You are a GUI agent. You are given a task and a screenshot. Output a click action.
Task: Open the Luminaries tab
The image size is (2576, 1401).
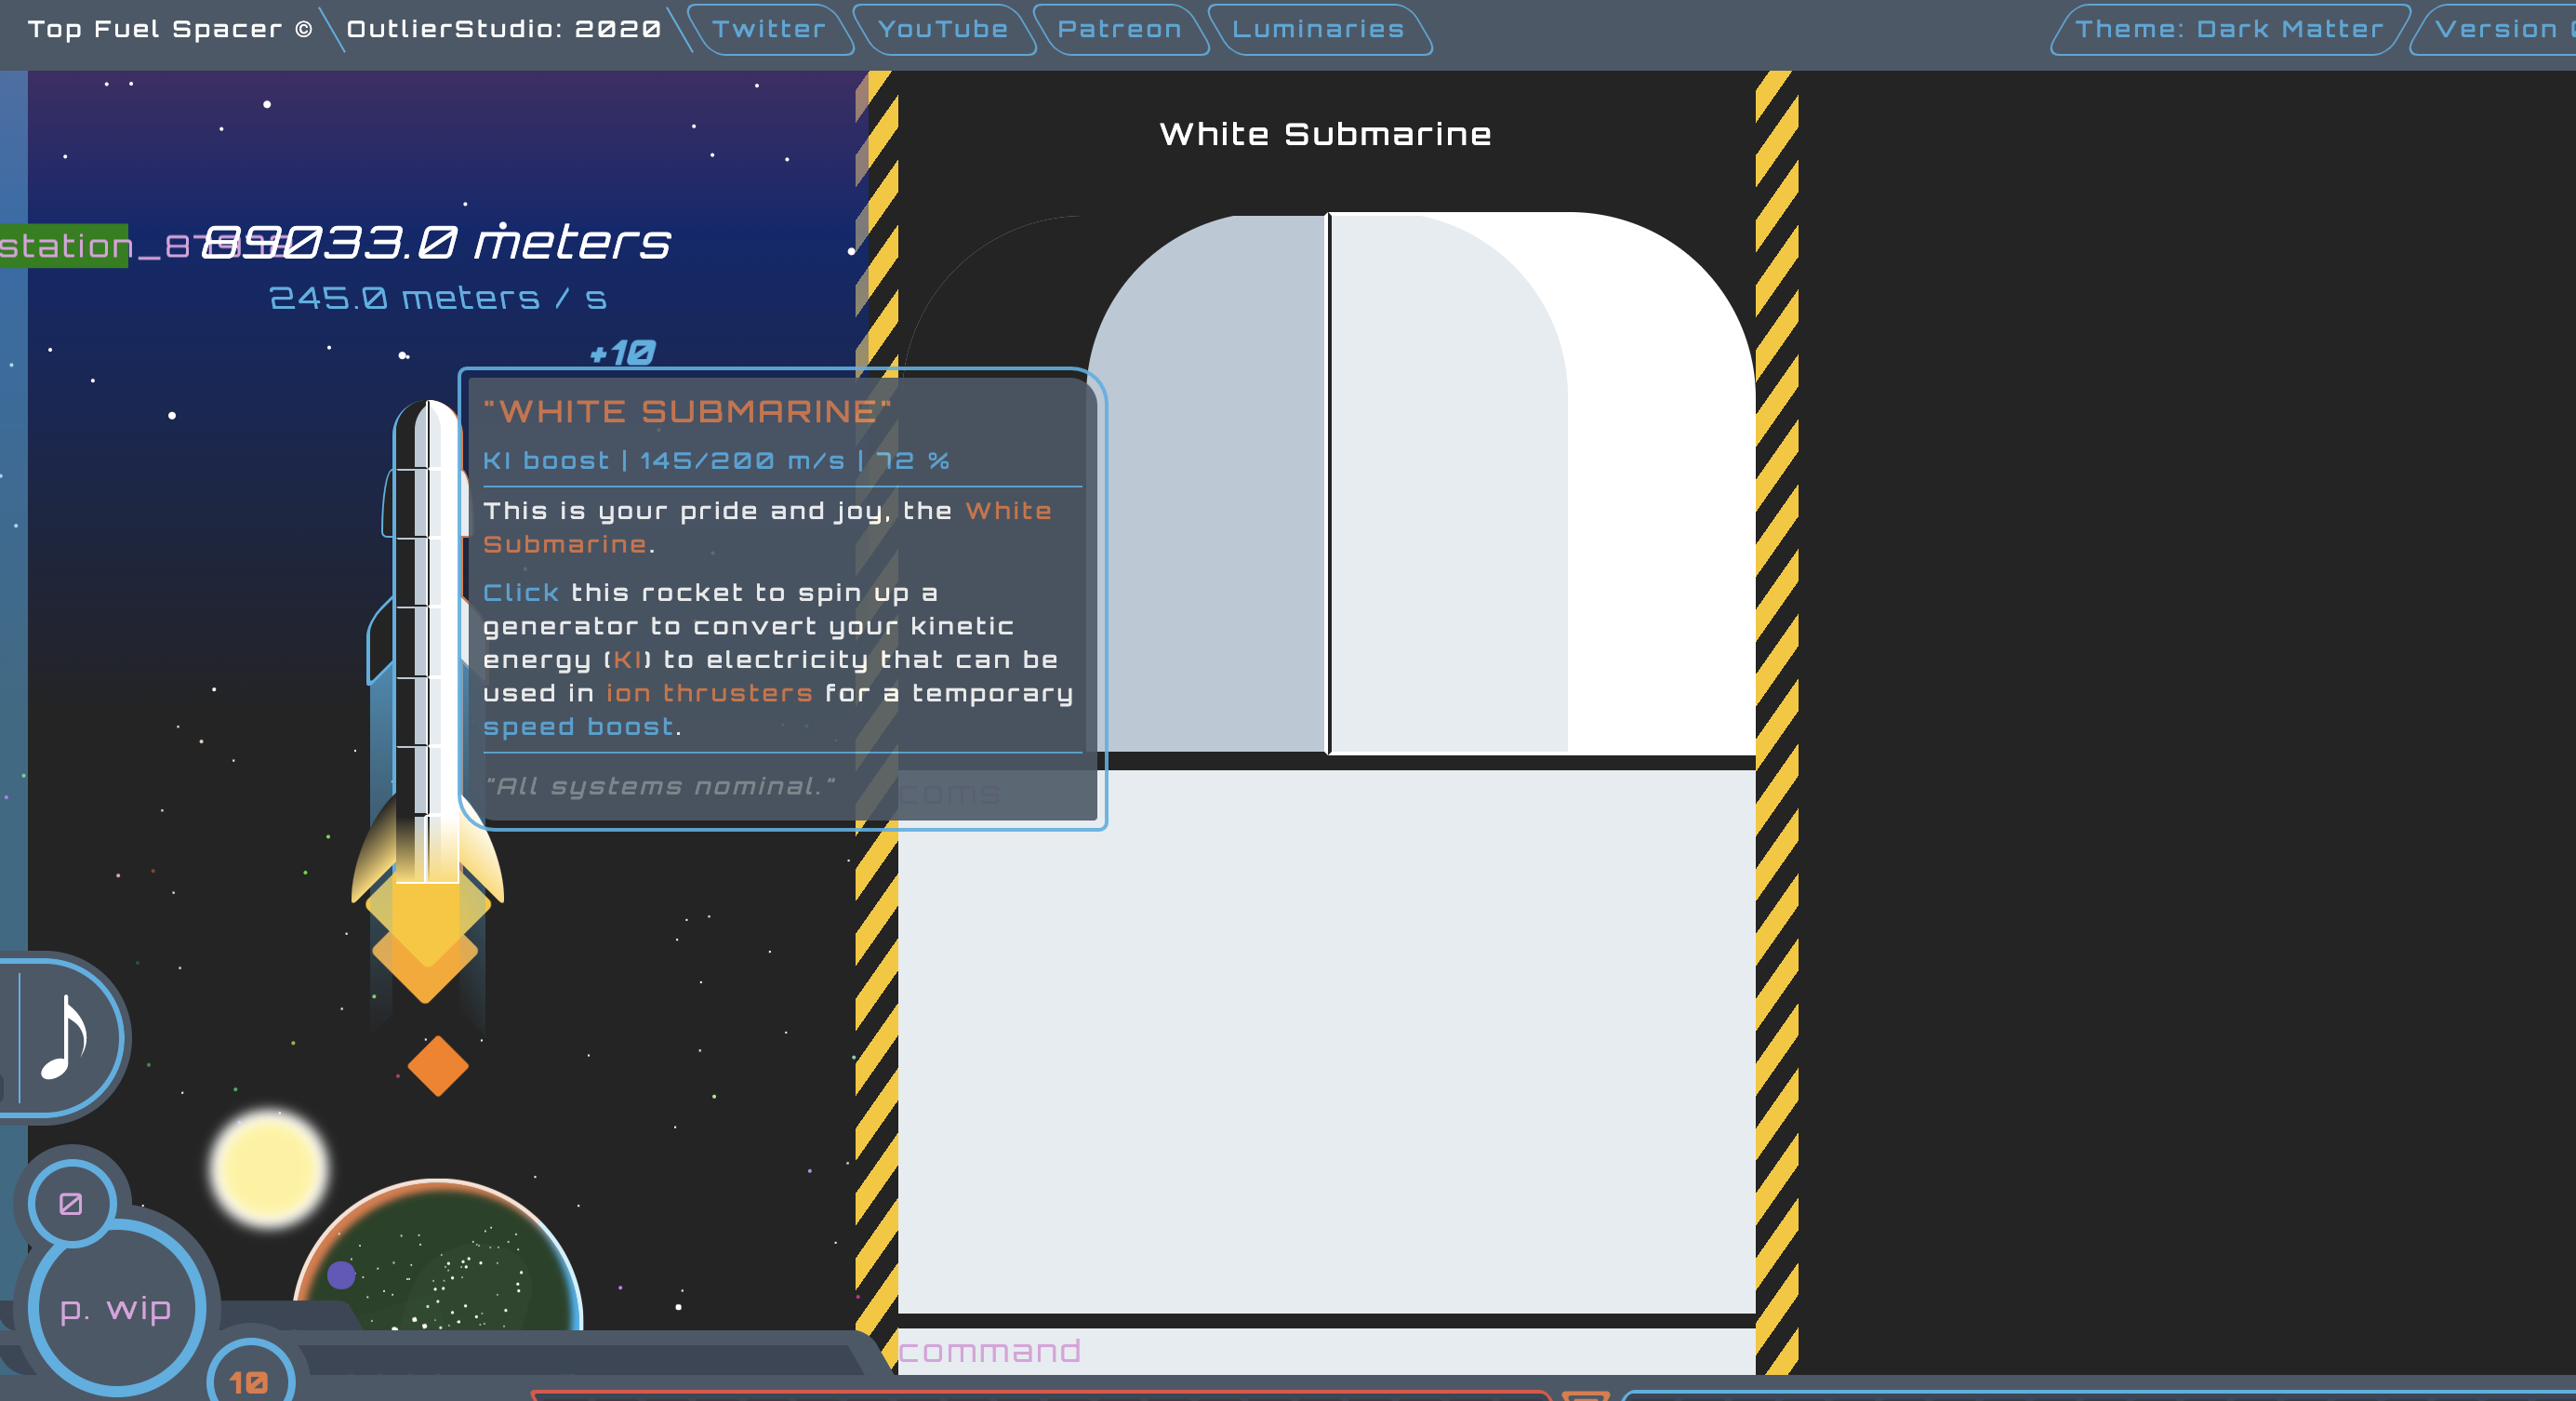coord(1318,29)
